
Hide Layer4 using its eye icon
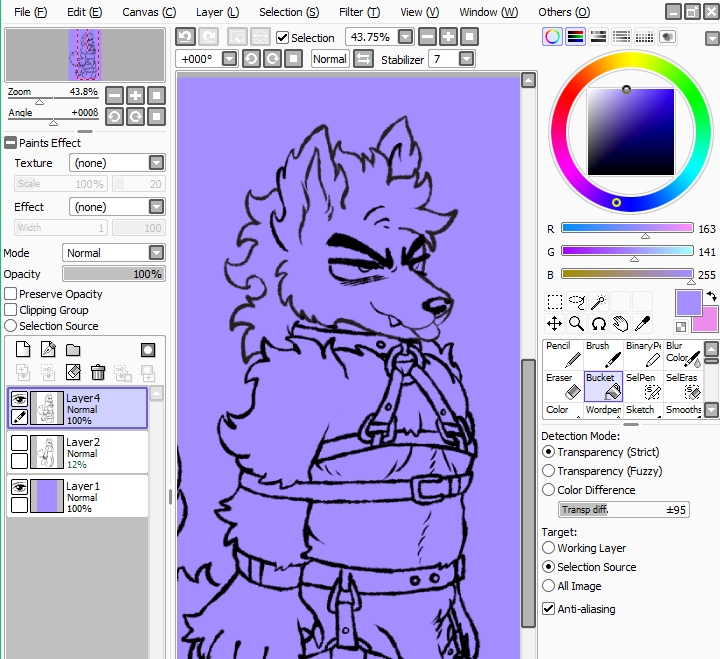(19, 398)
